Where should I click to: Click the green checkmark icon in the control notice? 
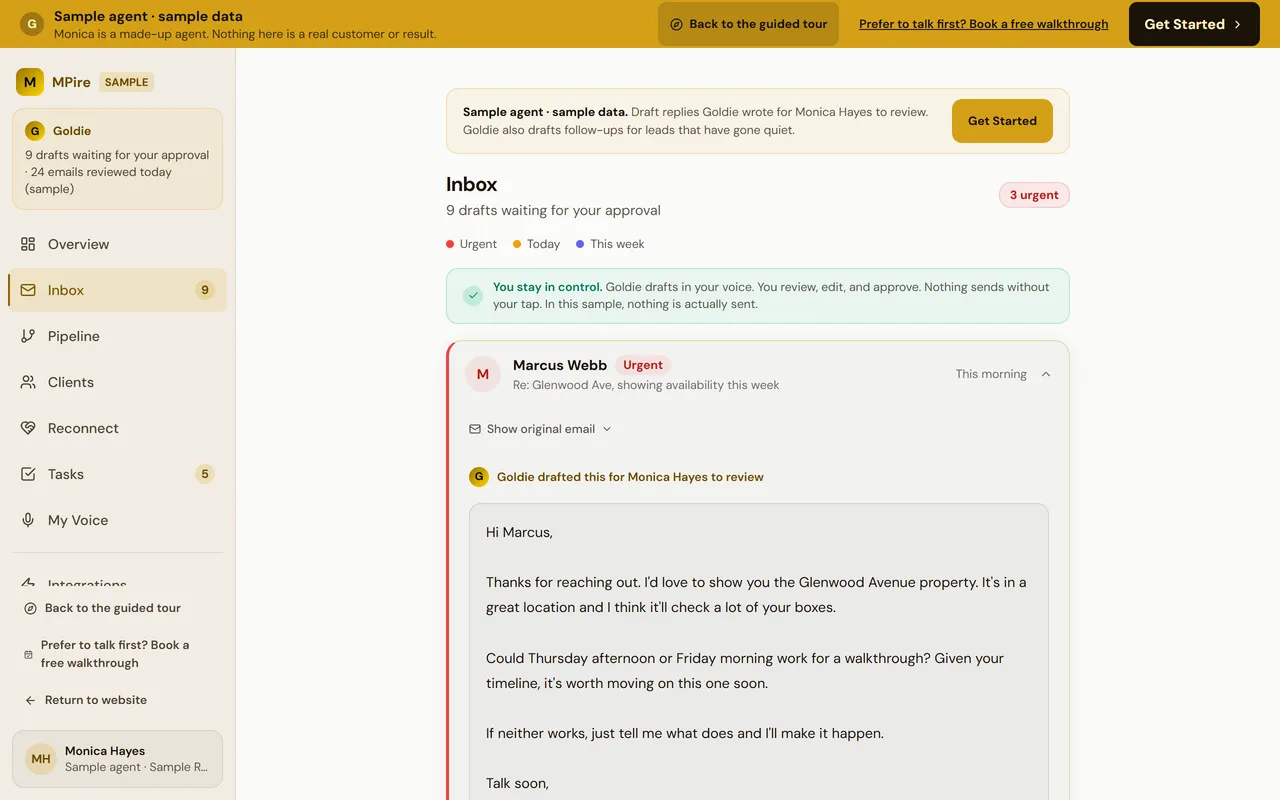click(473, 296)
